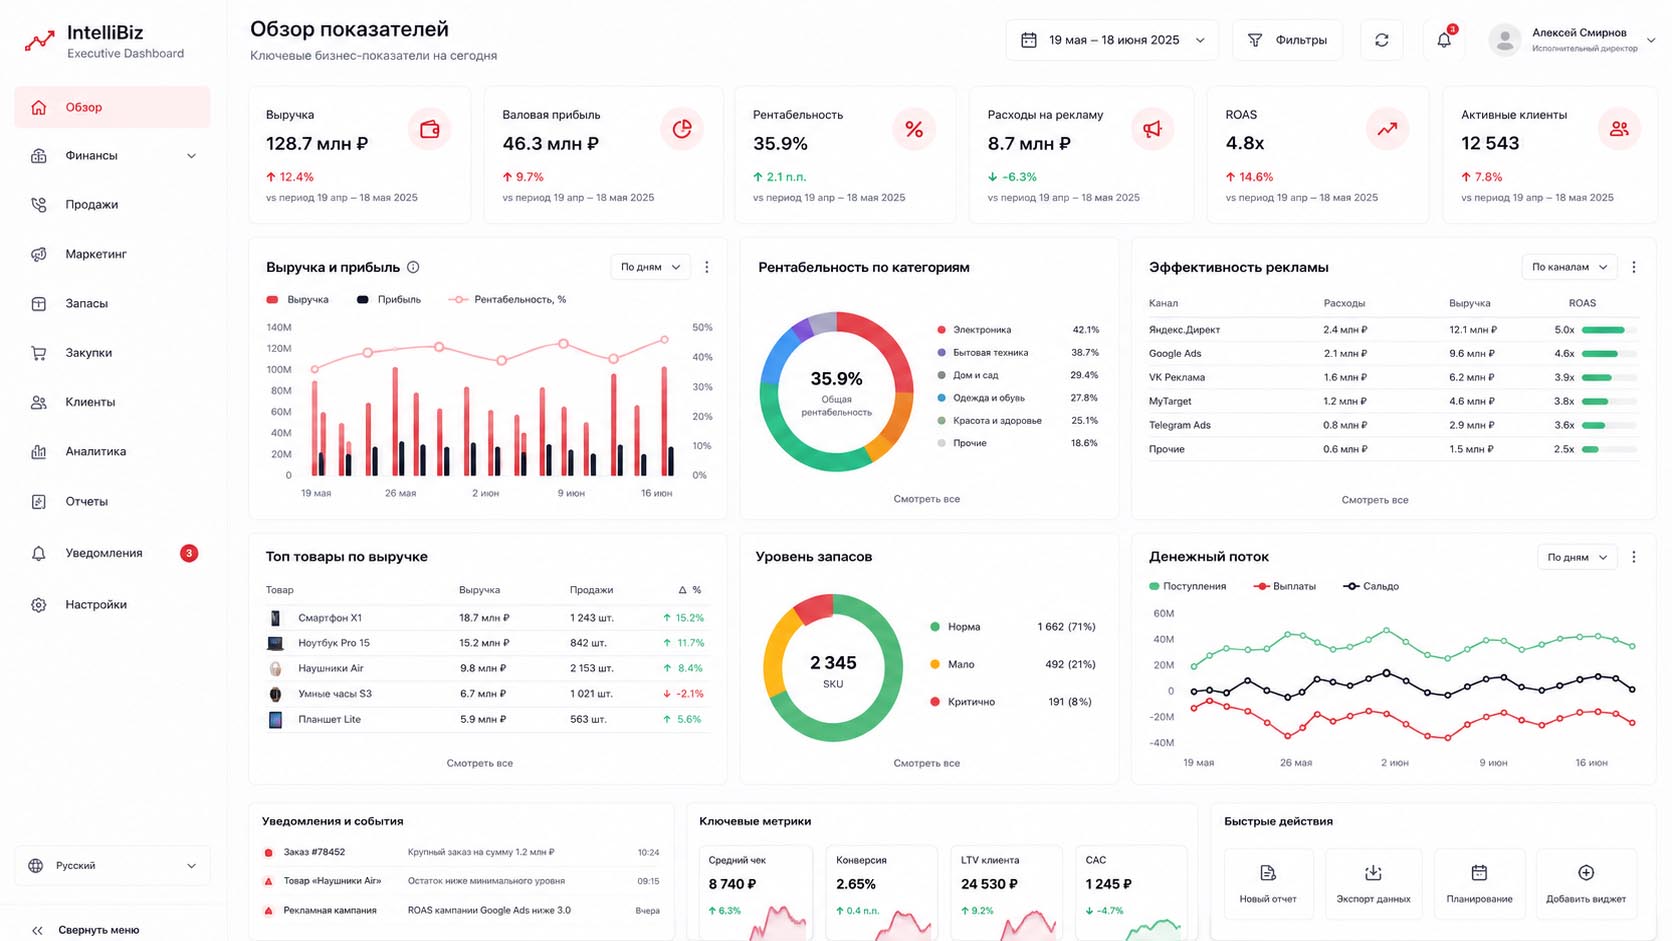Viewport: 1672px width, 941px height.
Task: Expand the user profile menu chevron
Action: coord(1651,40)
